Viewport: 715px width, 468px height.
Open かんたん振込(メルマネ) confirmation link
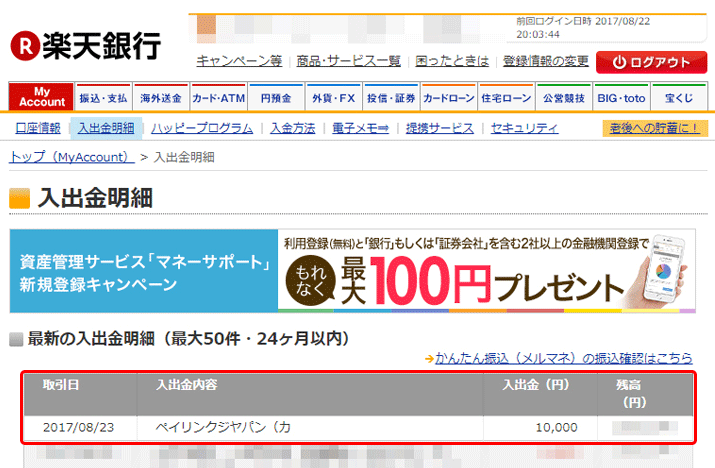563,358
